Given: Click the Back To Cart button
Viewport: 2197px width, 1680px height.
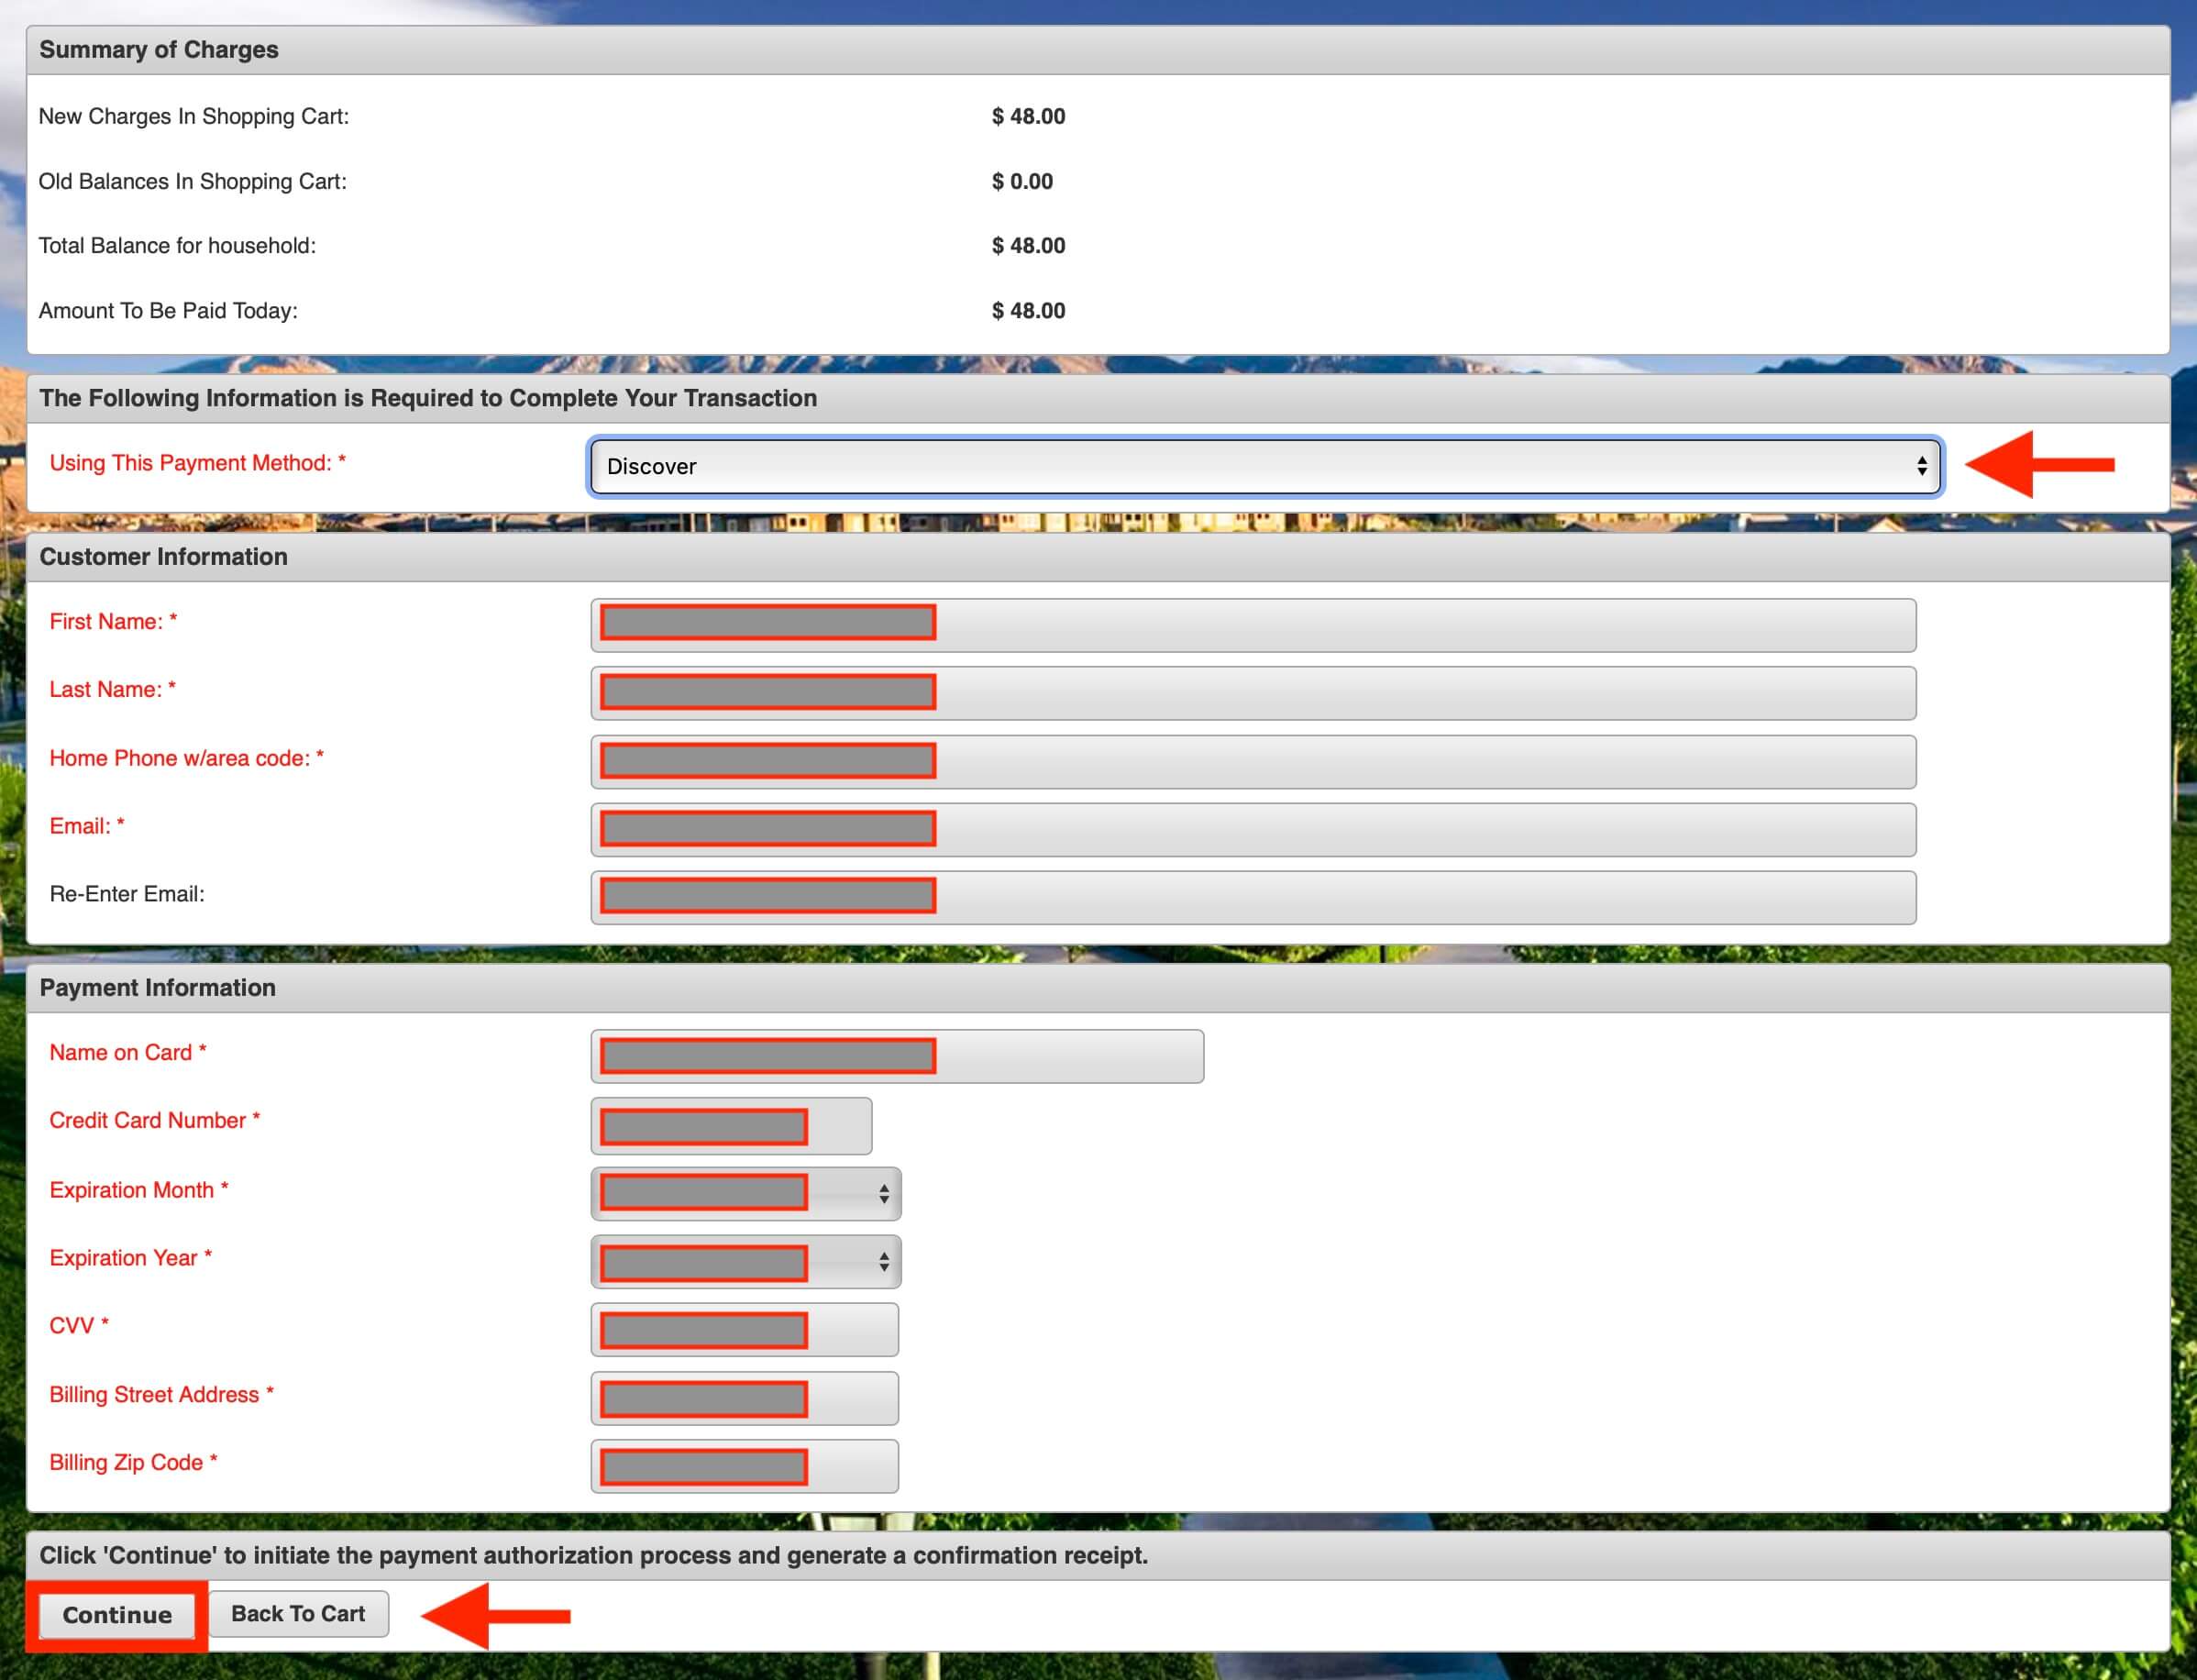Looking at the screenshot, I should (x=298, y=1613).
